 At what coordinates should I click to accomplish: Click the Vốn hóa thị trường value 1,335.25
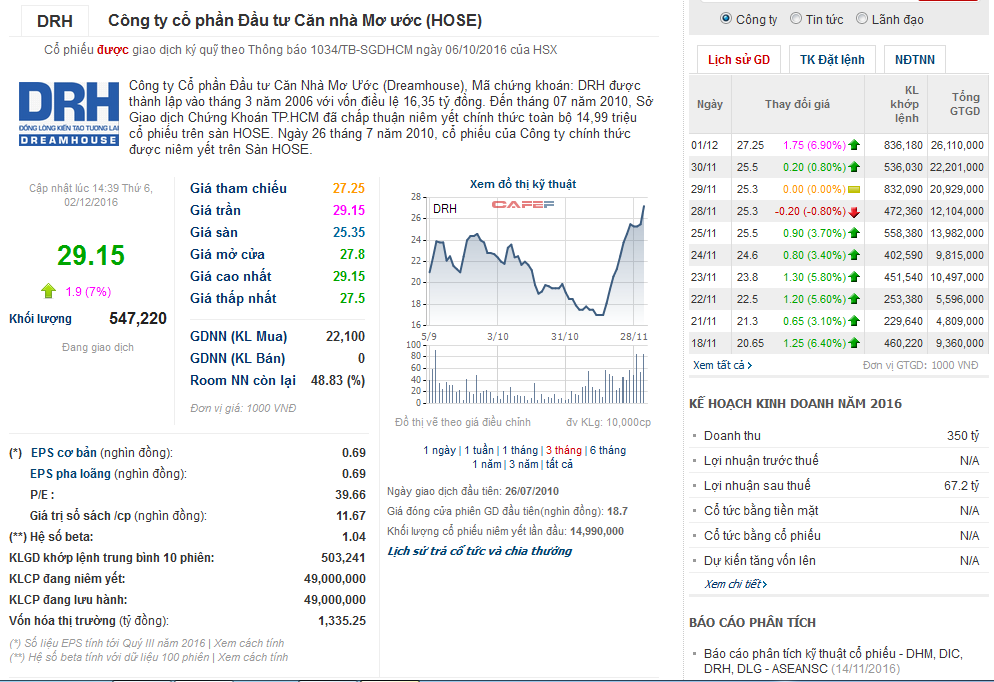pos(342,621)
